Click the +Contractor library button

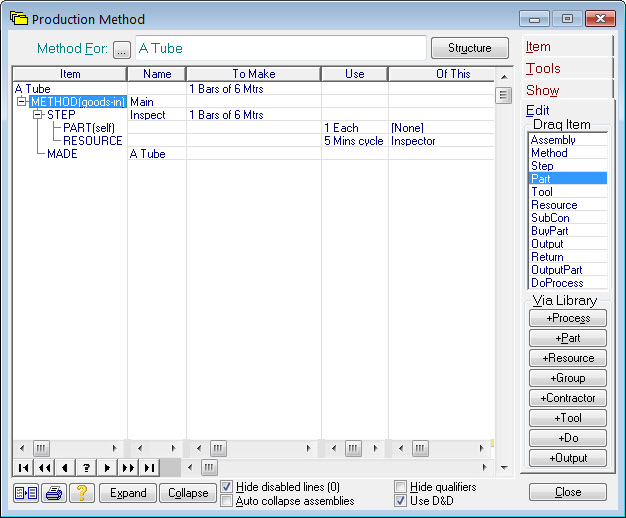pos(568,398)
